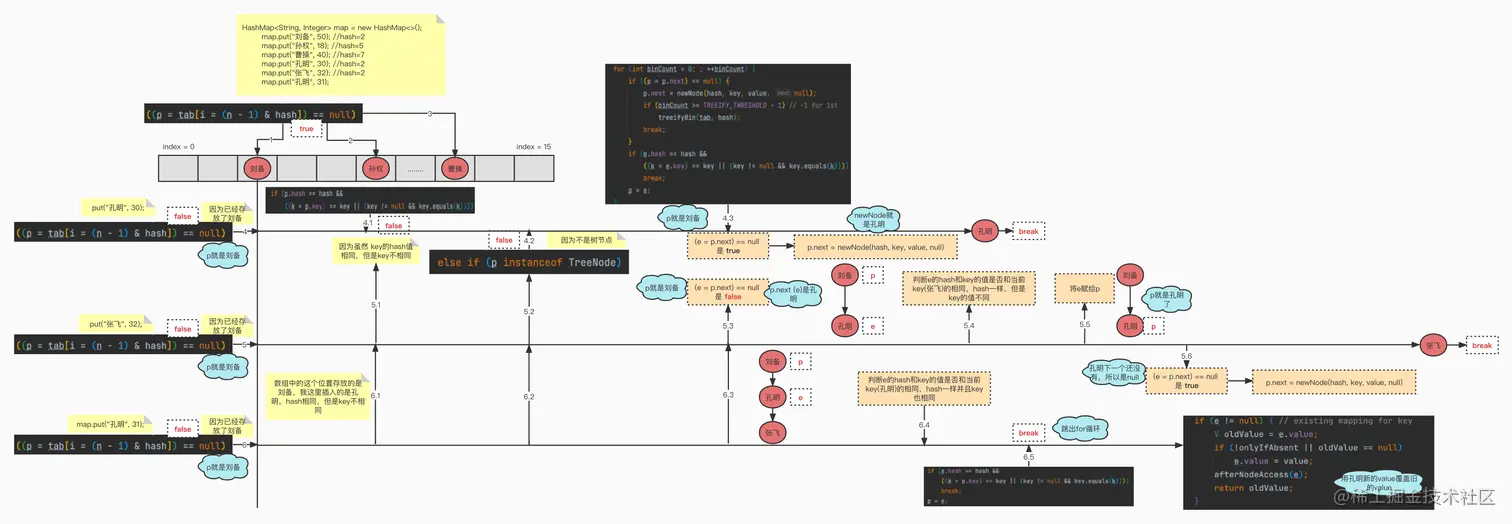The image size is (1512, 524).
Task: Click step label 6.5
Action: coord(1029,456)
